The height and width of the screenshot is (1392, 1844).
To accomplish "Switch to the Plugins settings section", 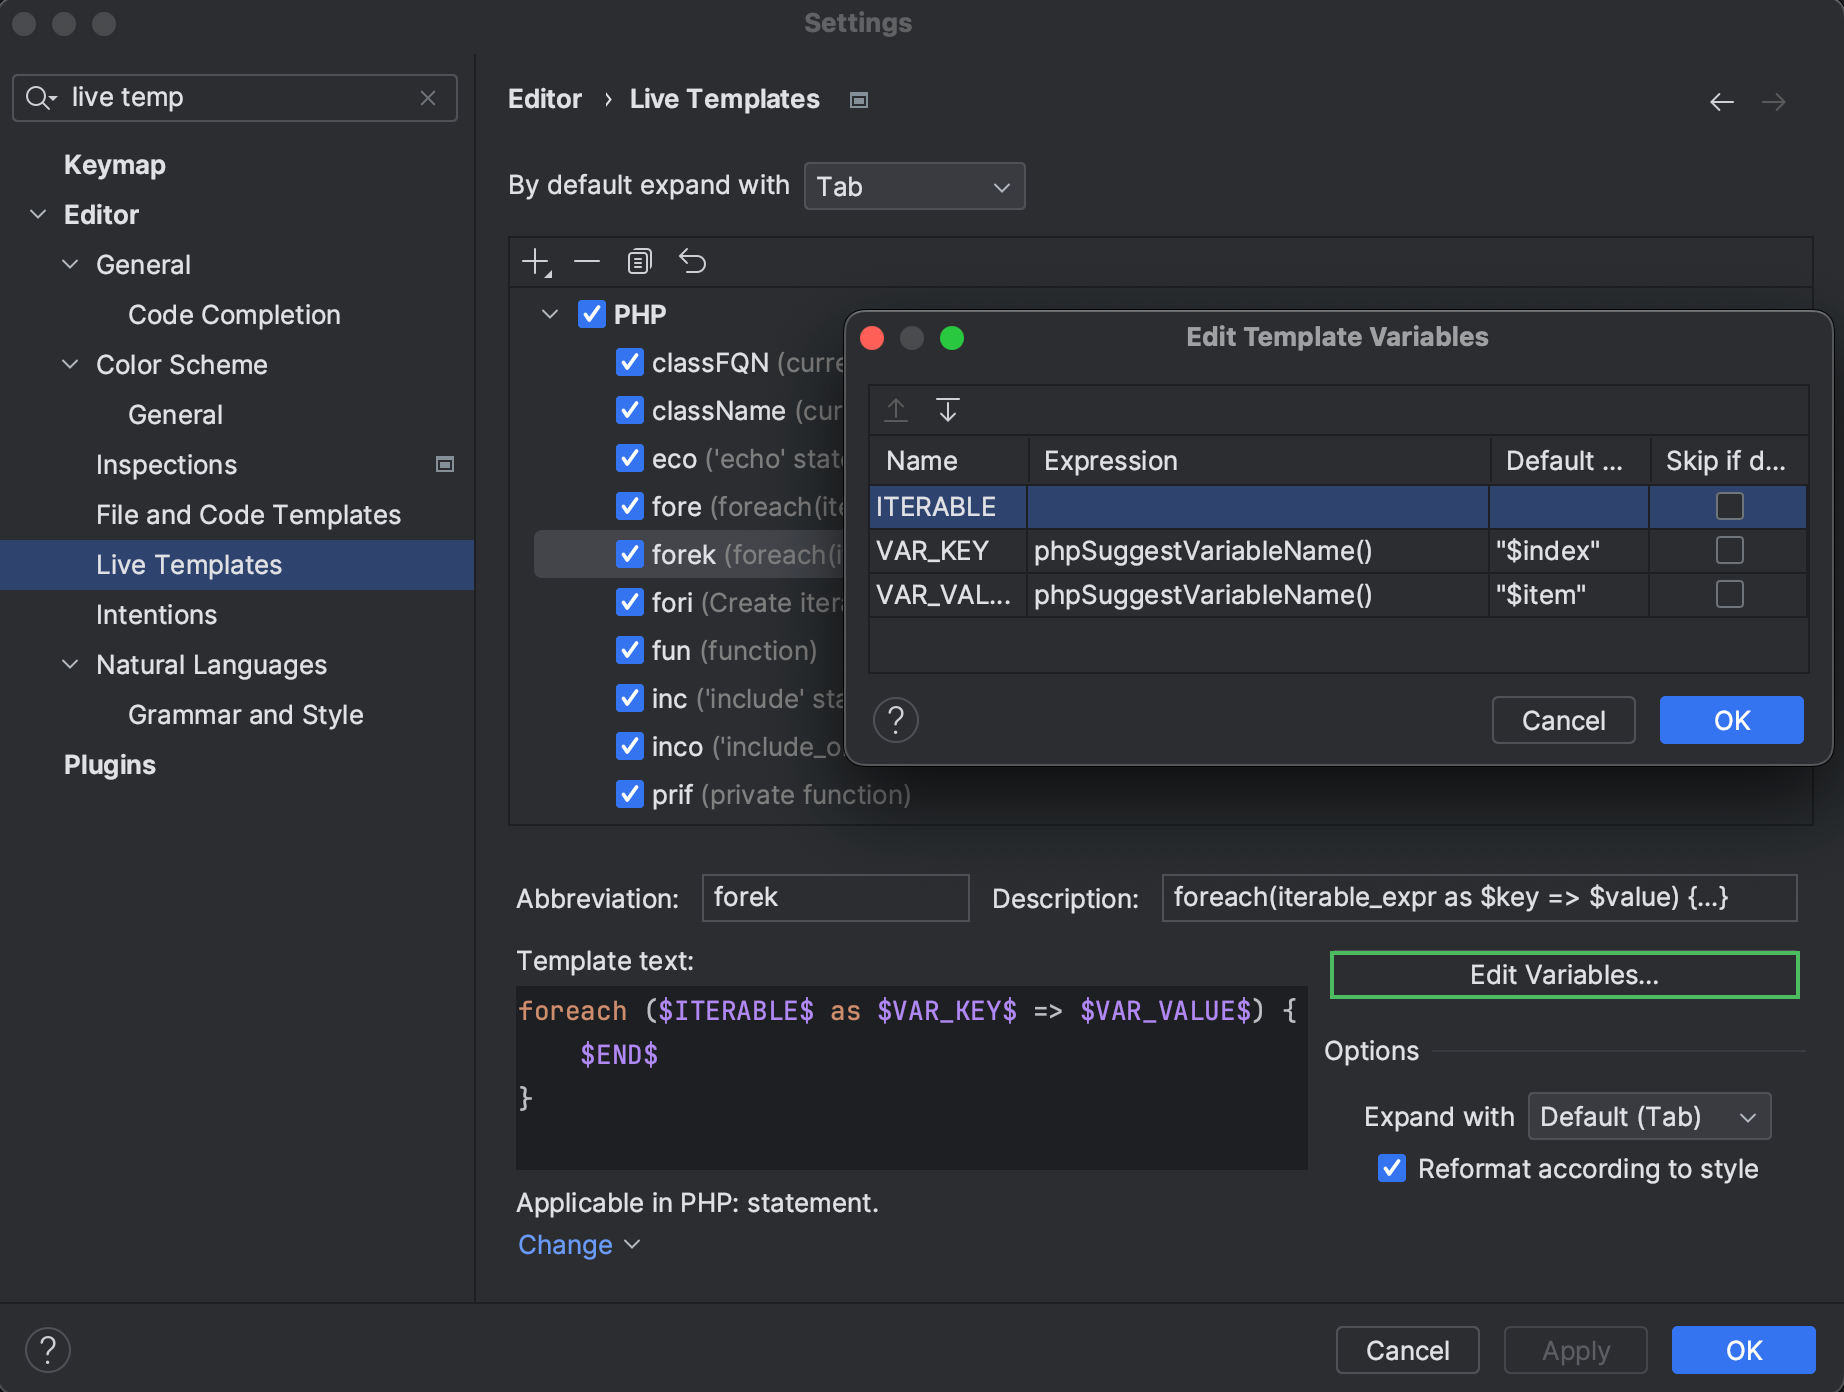I will [x=109, y=764].
